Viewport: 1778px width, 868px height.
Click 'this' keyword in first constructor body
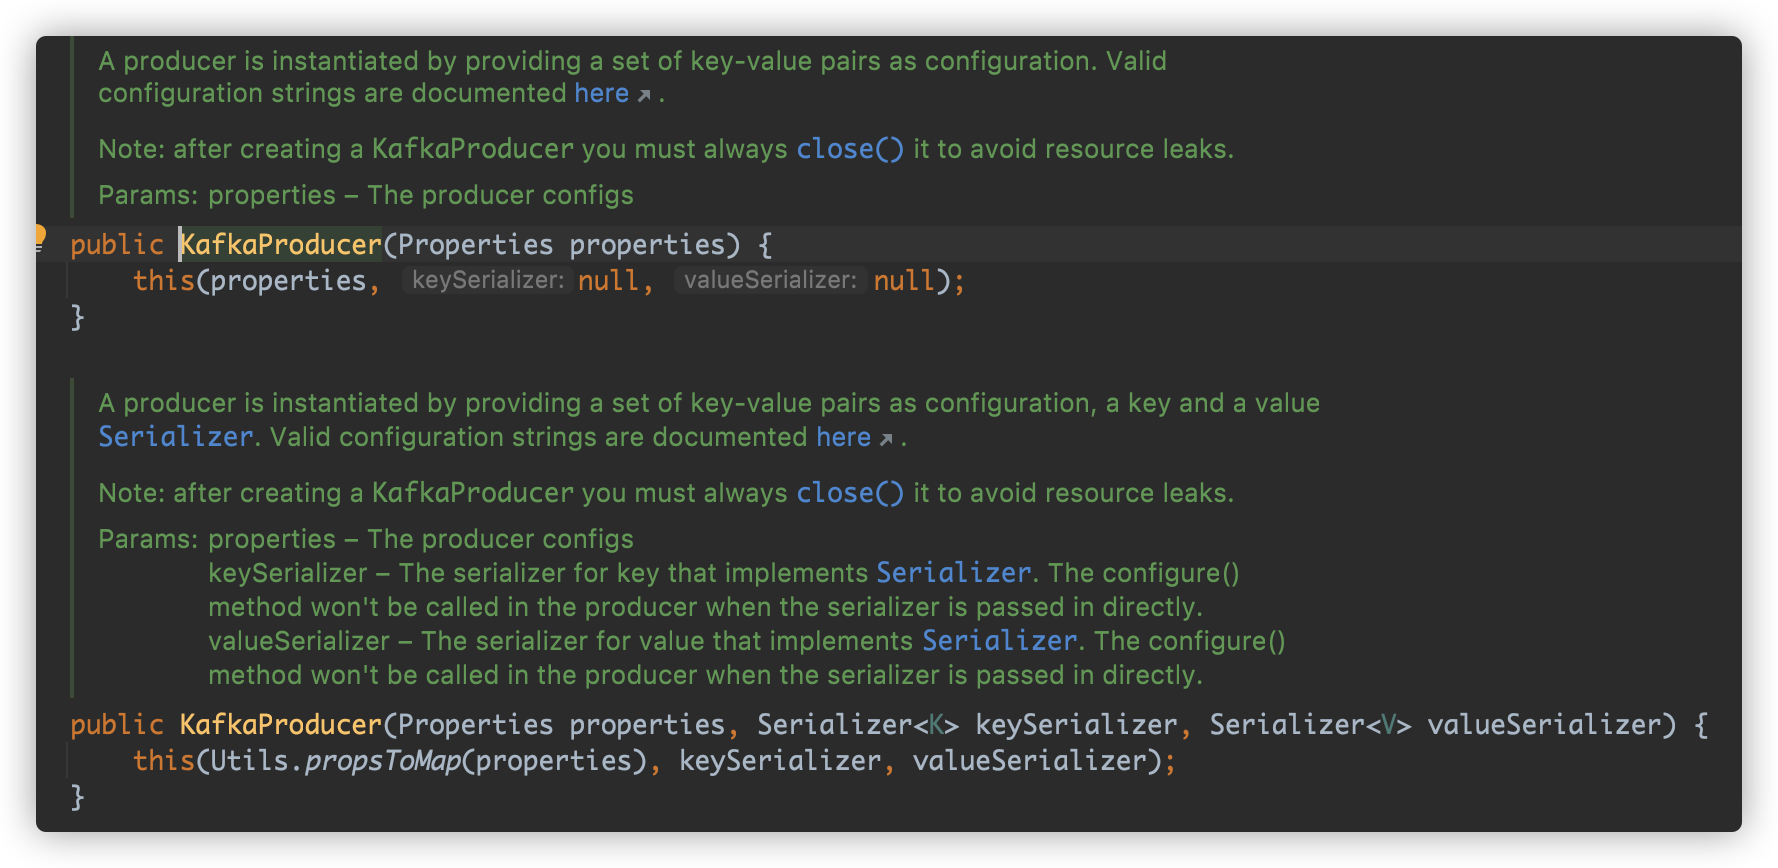164,281
